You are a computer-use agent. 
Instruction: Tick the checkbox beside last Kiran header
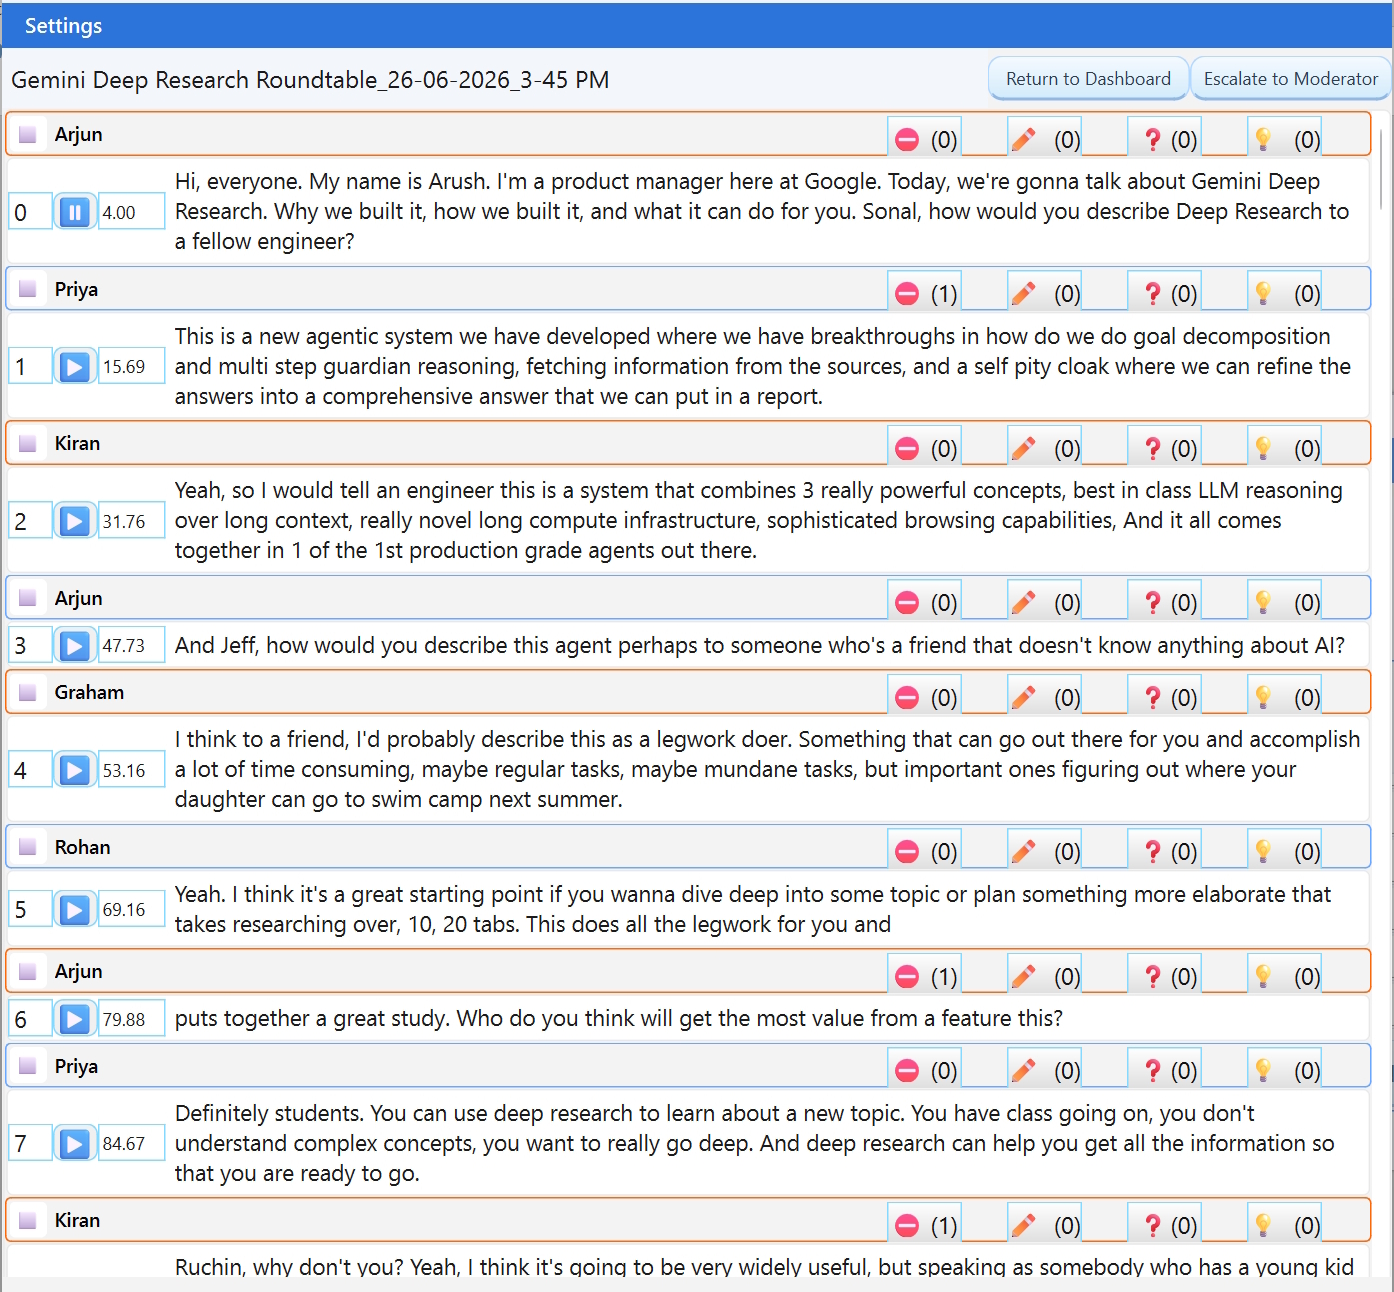tap(28, 1220)
